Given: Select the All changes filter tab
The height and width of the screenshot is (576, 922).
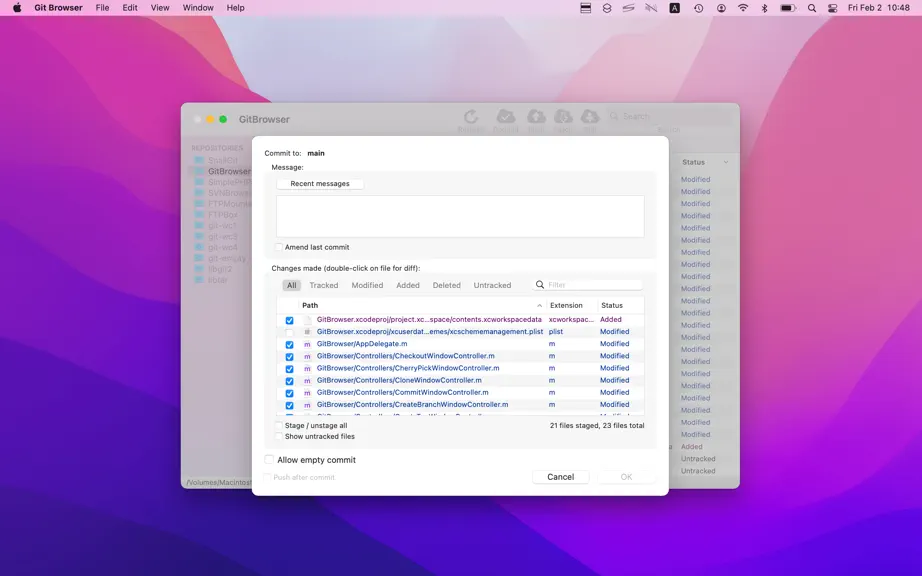Looking at the screenshot, I should pos(292,285).
